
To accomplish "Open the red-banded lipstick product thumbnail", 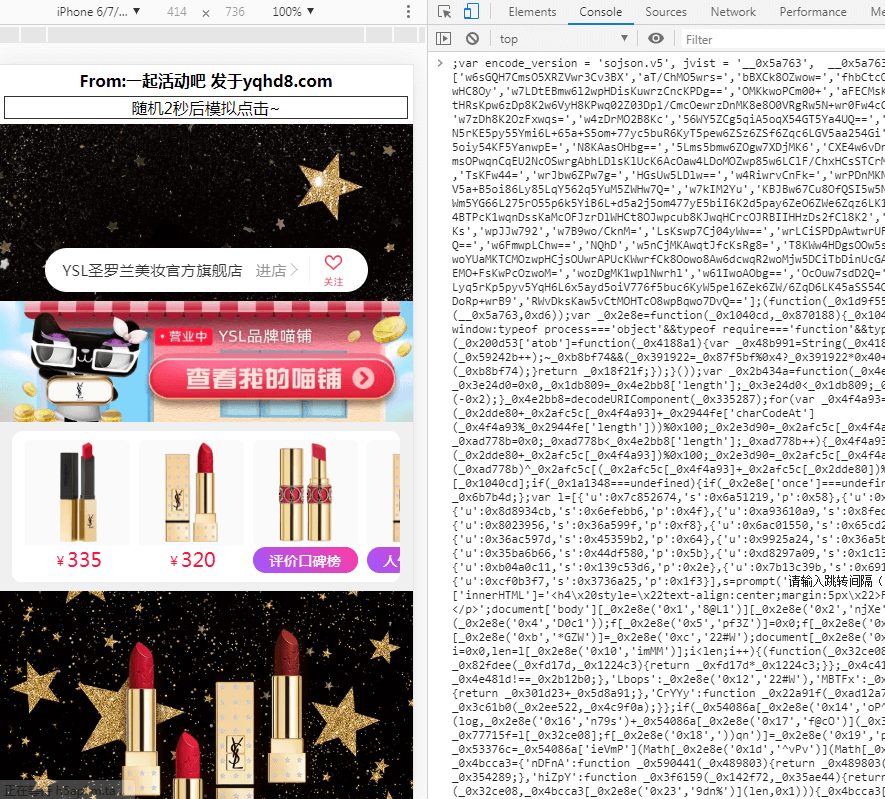I will point(305,493).
